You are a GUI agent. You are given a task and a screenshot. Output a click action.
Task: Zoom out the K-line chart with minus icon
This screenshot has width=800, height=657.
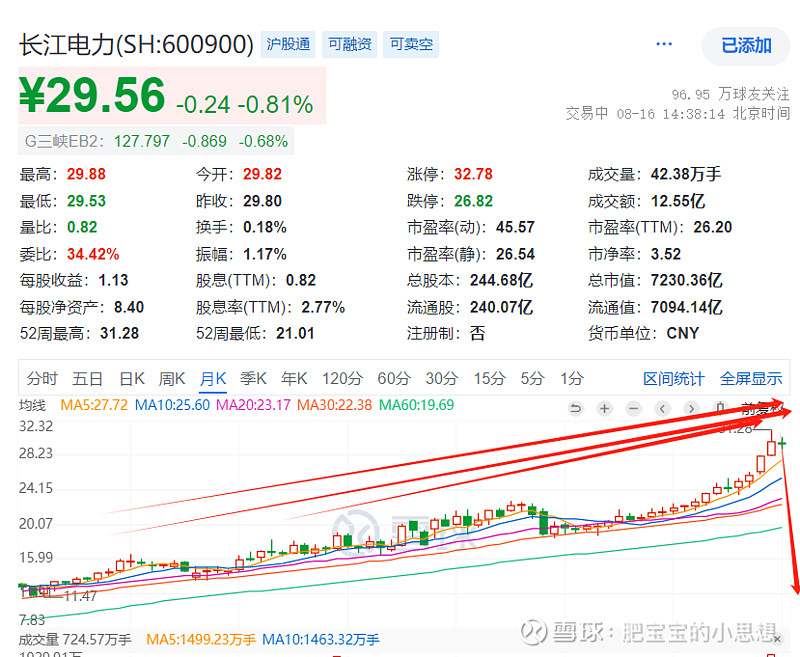(634, 409)
